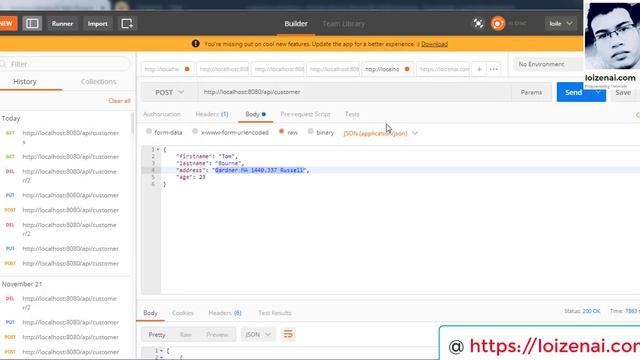Switch to the Team Library tab

pos(343,24)
